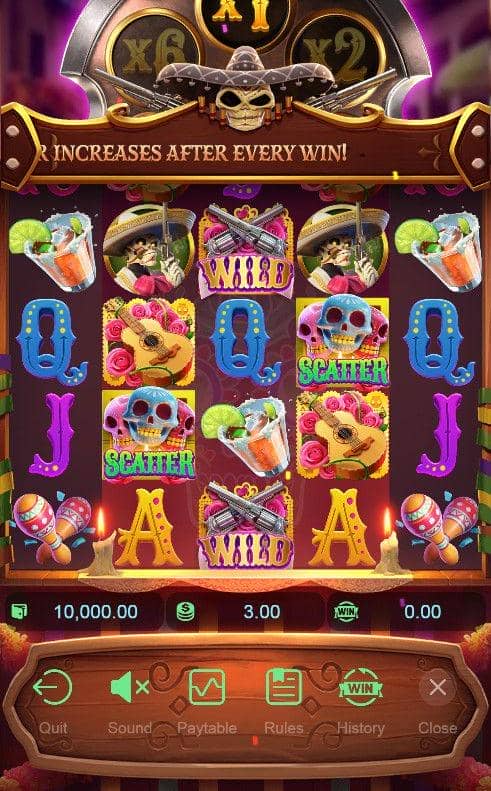The height and width of the screenshot is (791, 491).
Task: Click the 10,000.00 balance value
Action: (95, 612)
